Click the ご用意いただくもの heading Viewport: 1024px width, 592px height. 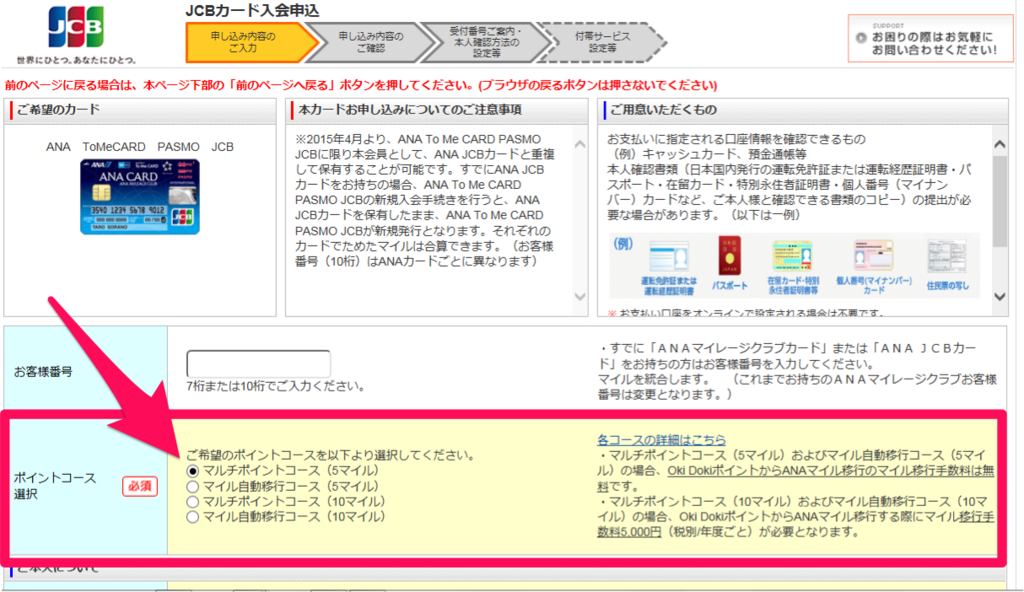coord(664,110)
